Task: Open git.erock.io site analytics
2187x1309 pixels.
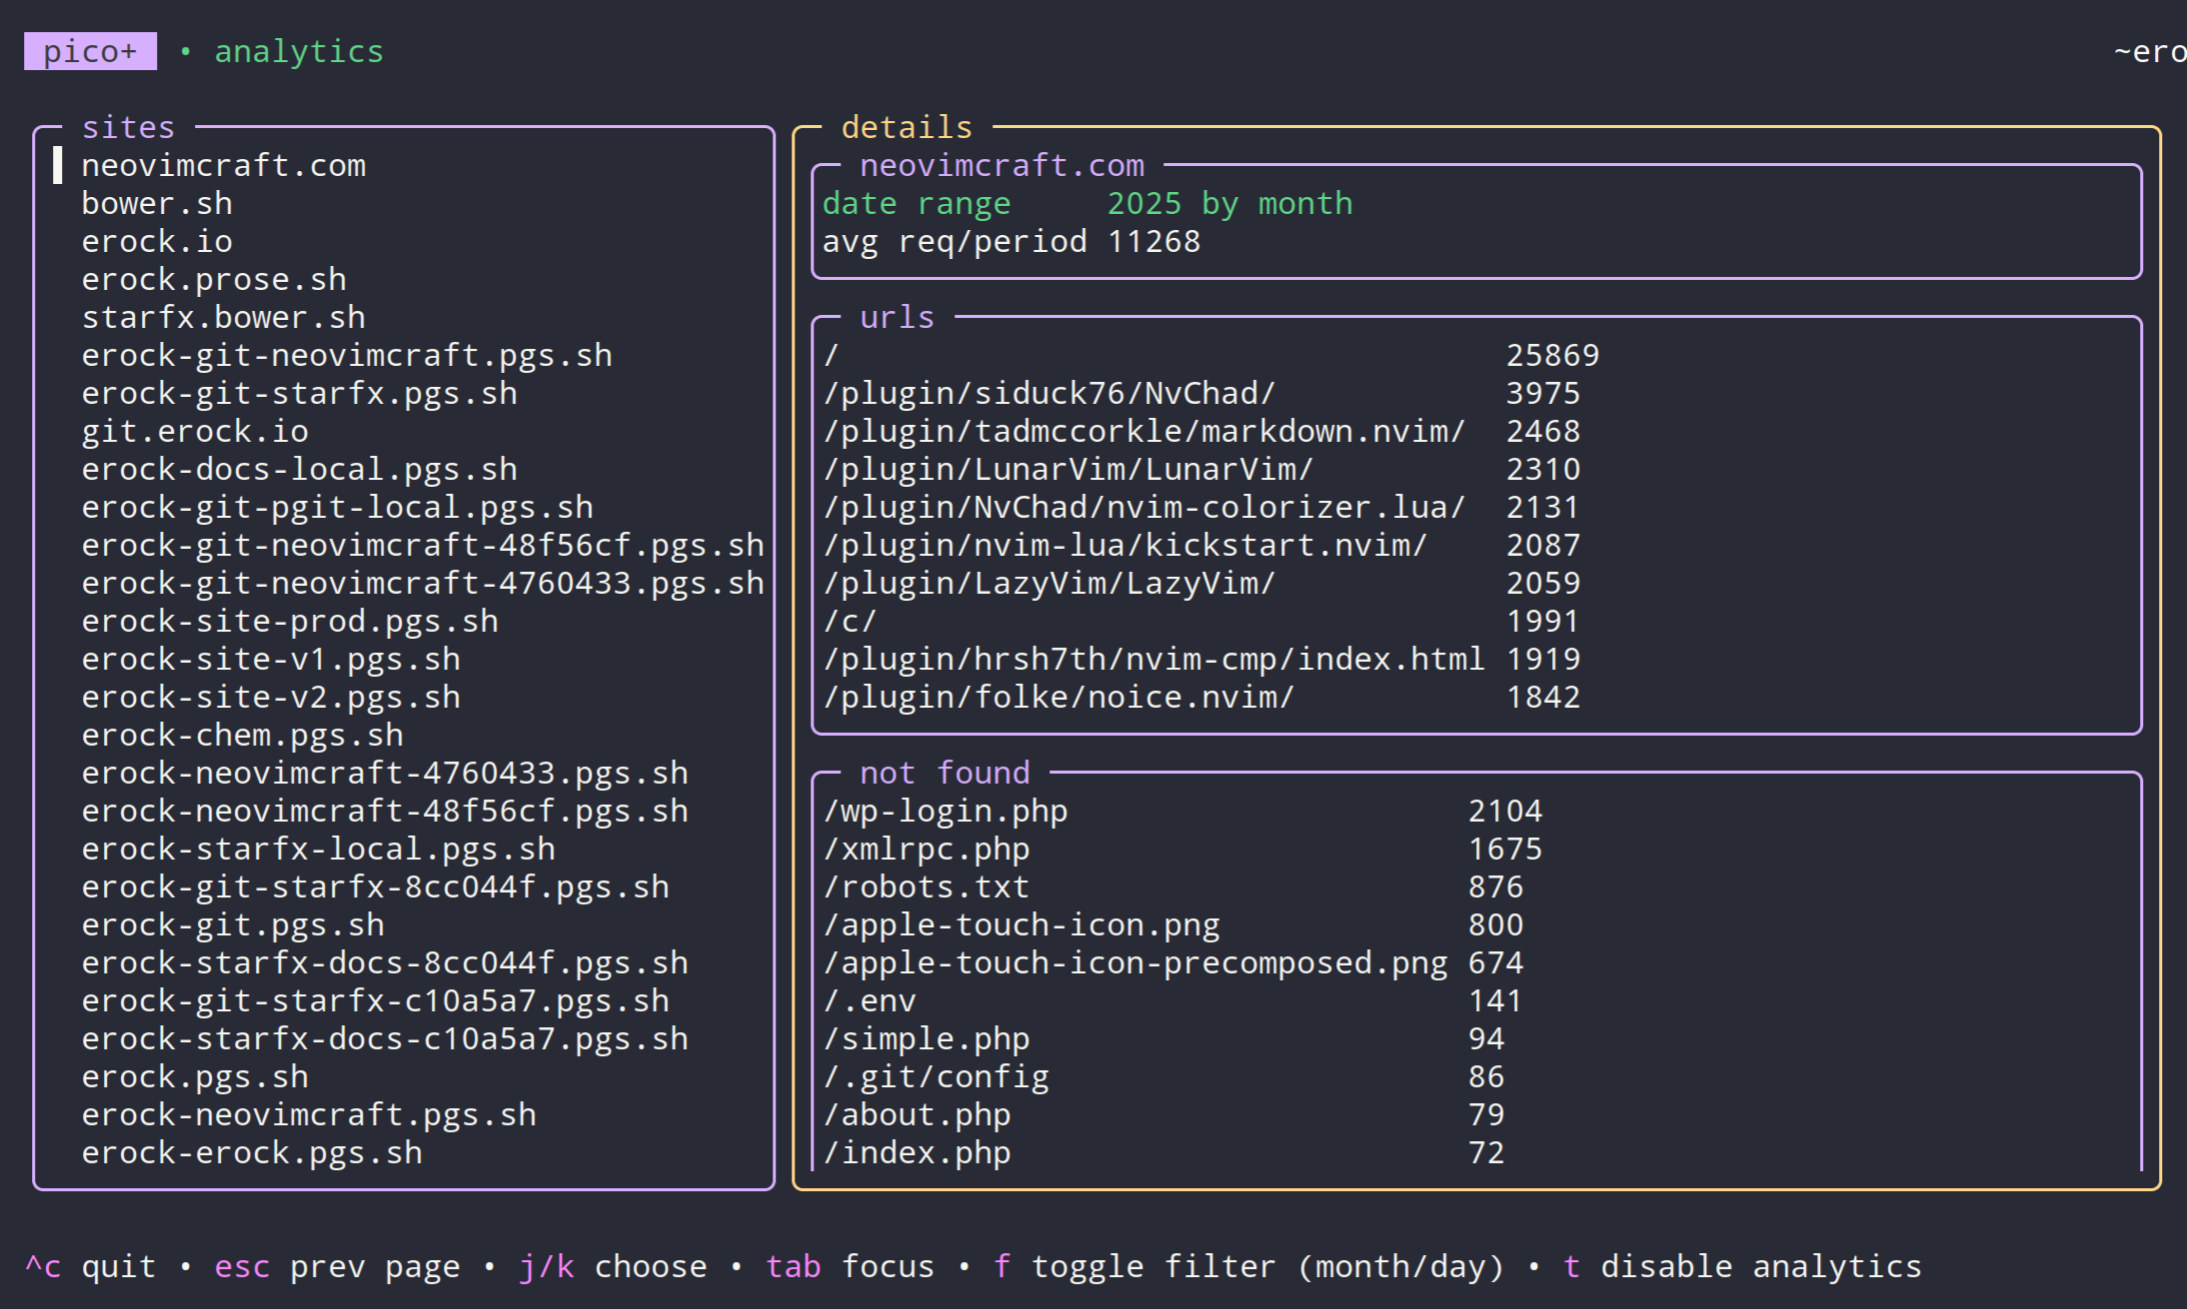Action: (195, 432)
